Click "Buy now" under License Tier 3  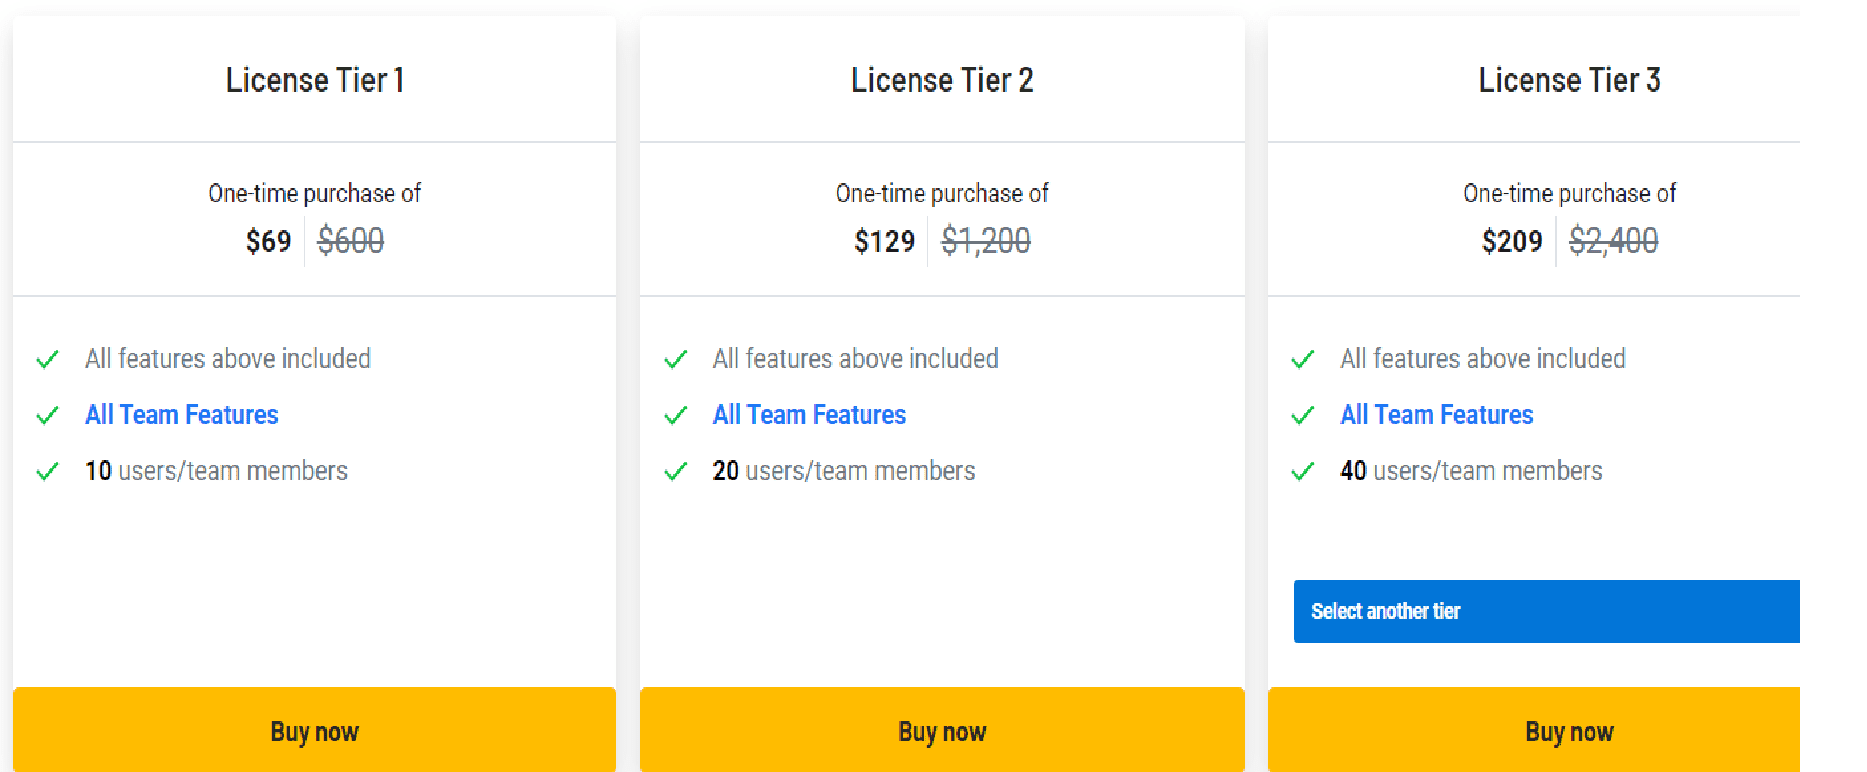[1569, 731]
